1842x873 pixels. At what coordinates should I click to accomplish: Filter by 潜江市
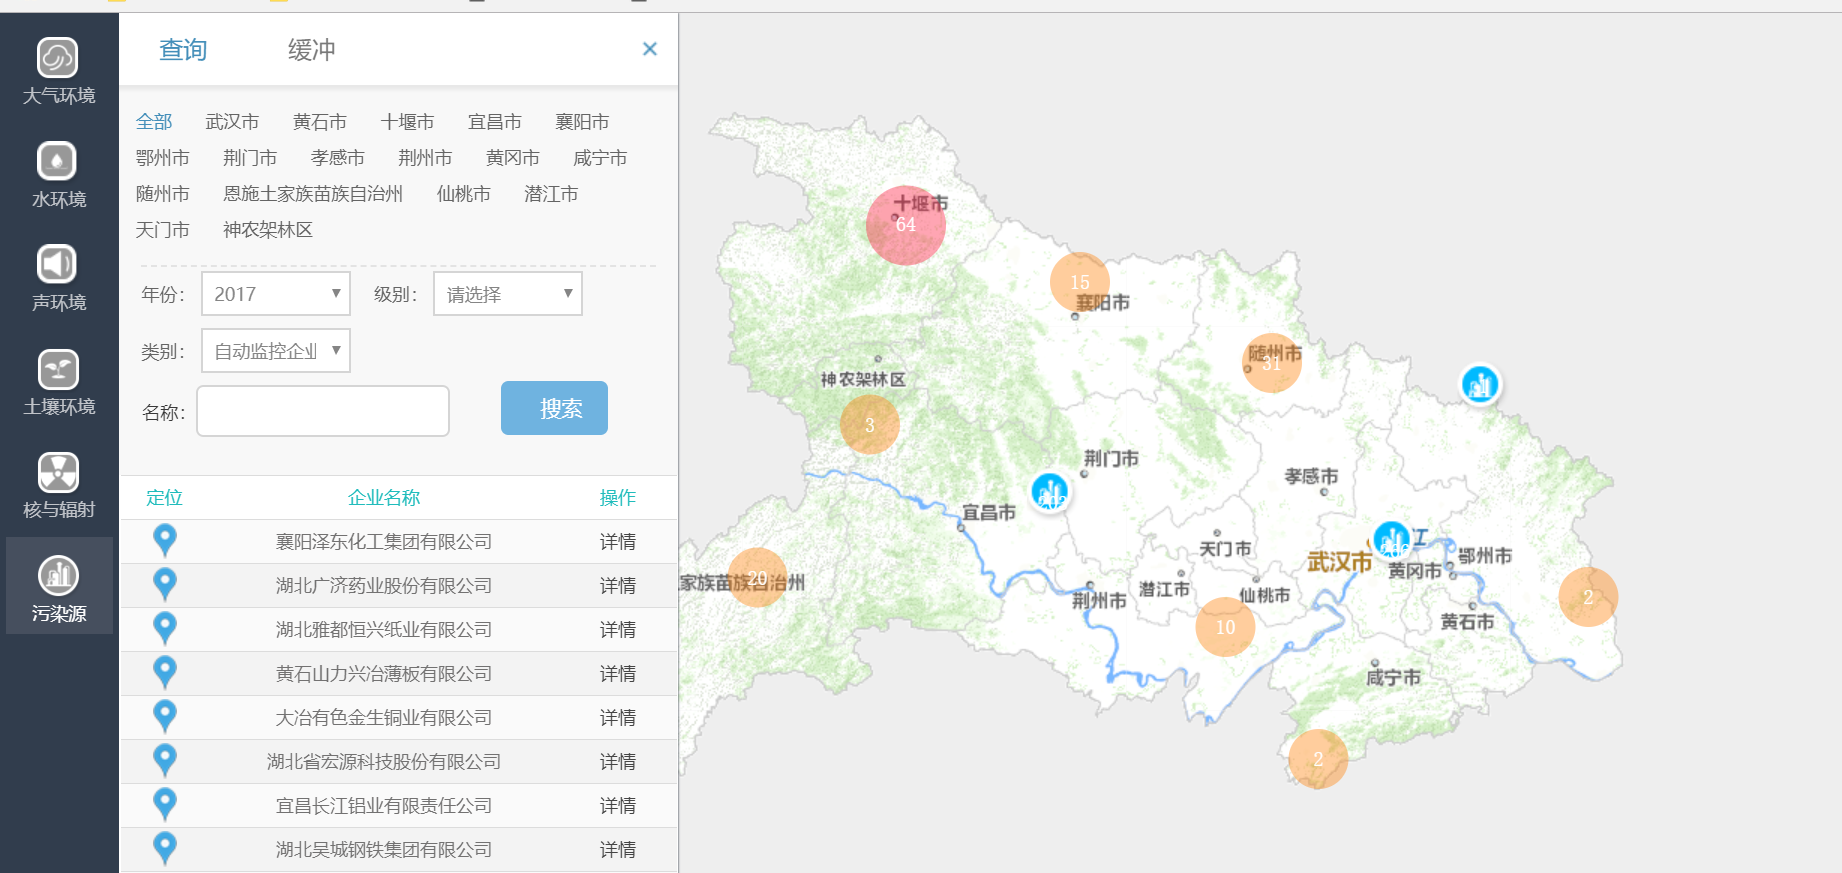click(551, 194)
